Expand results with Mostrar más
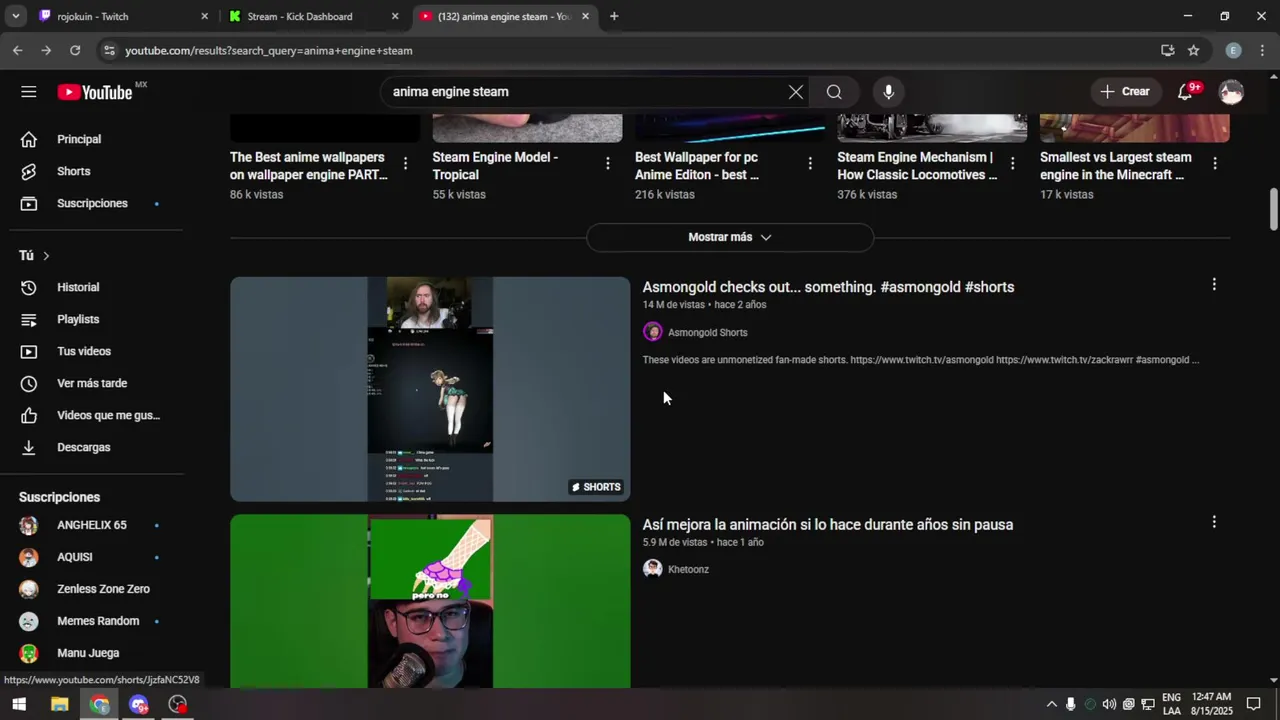1280x720 pixels. [x=730, y=237]
